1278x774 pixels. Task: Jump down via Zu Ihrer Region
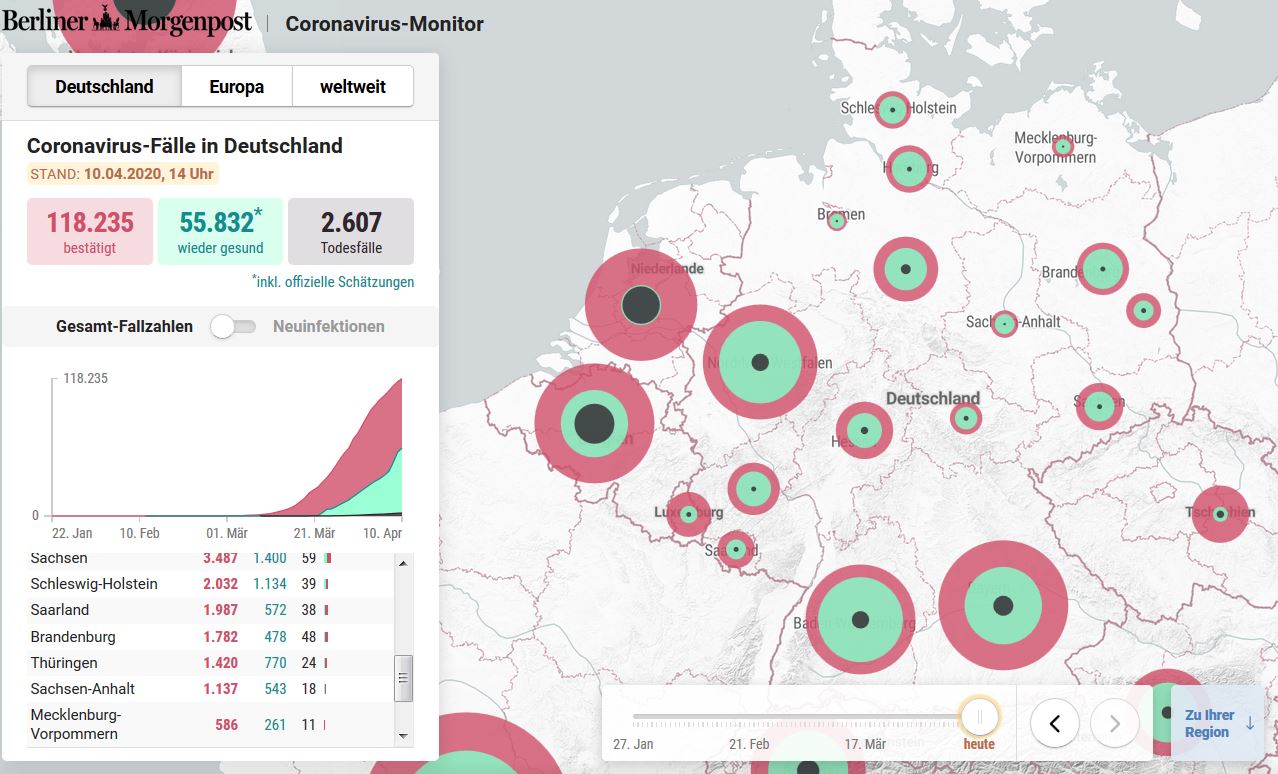1217,724
